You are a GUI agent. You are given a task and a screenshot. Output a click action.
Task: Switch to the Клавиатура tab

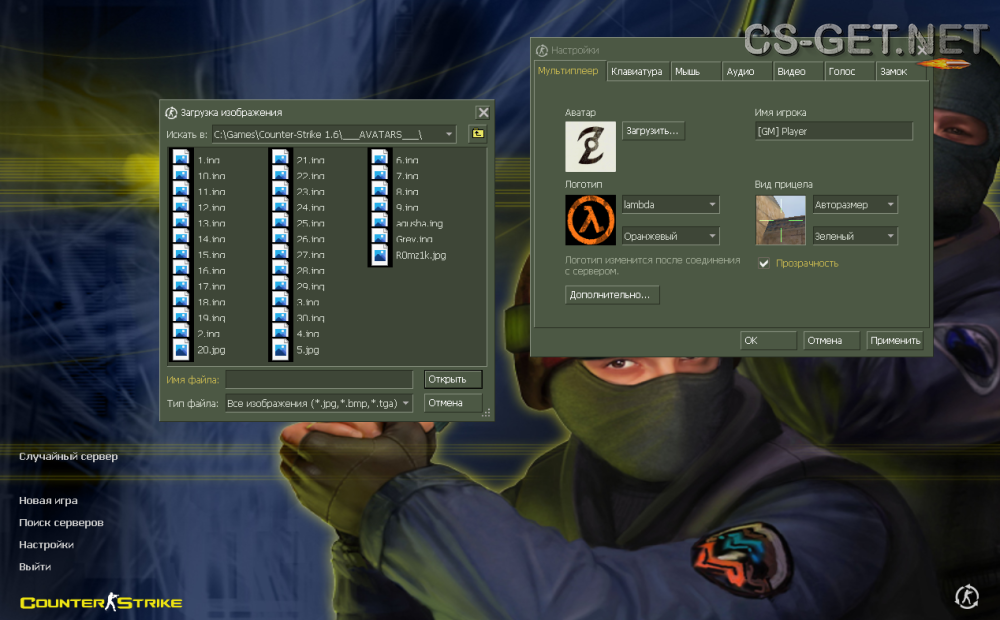click(636, 71)
